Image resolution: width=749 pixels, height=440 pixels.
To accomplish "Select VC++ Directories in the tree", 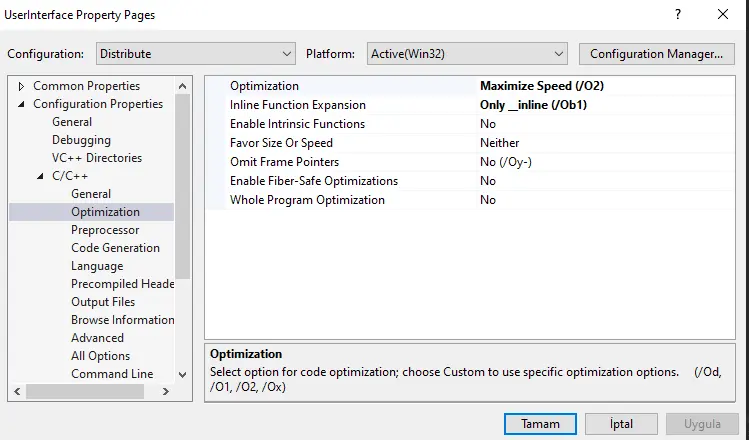I will click(97, 158).
